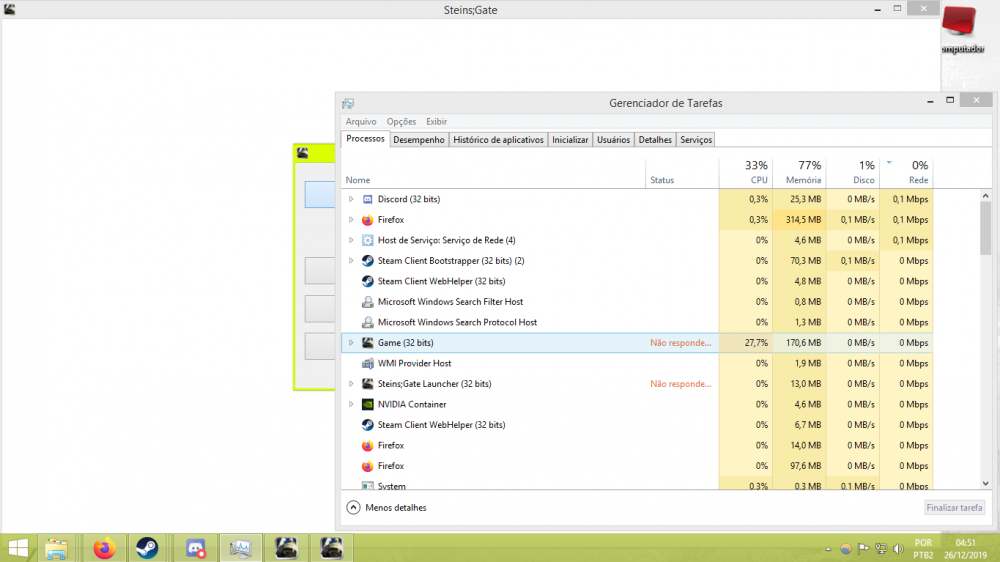The height and width of the screenshot is (562, 1000).
Task: Show hidden system tray icons
Action: (x=828, y=549)
